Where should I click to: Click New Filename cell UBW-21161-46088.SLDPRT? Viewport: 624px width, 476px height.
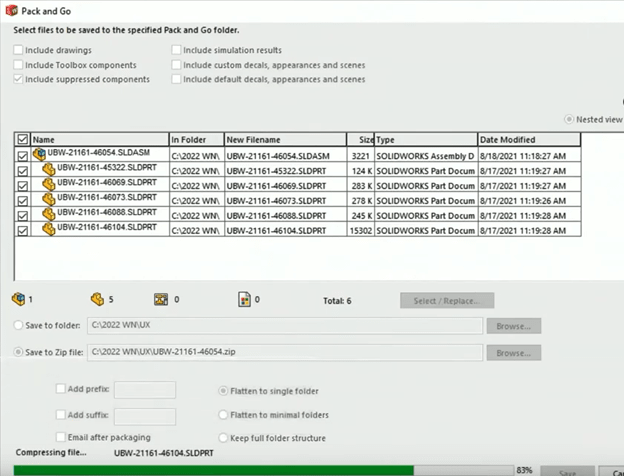click(285, 216)
